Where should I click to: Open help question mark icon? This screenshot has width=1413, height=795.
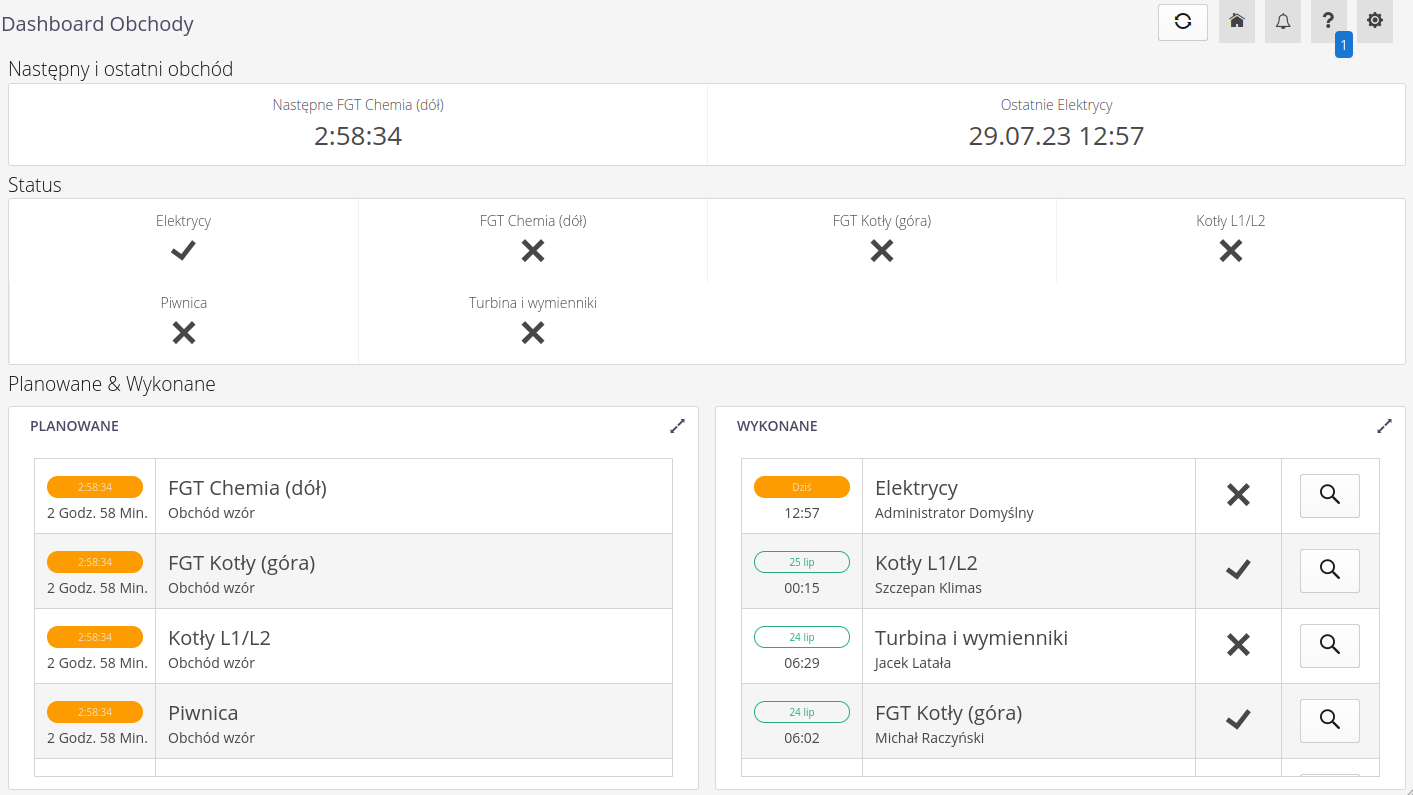(x=1328, y=22)
